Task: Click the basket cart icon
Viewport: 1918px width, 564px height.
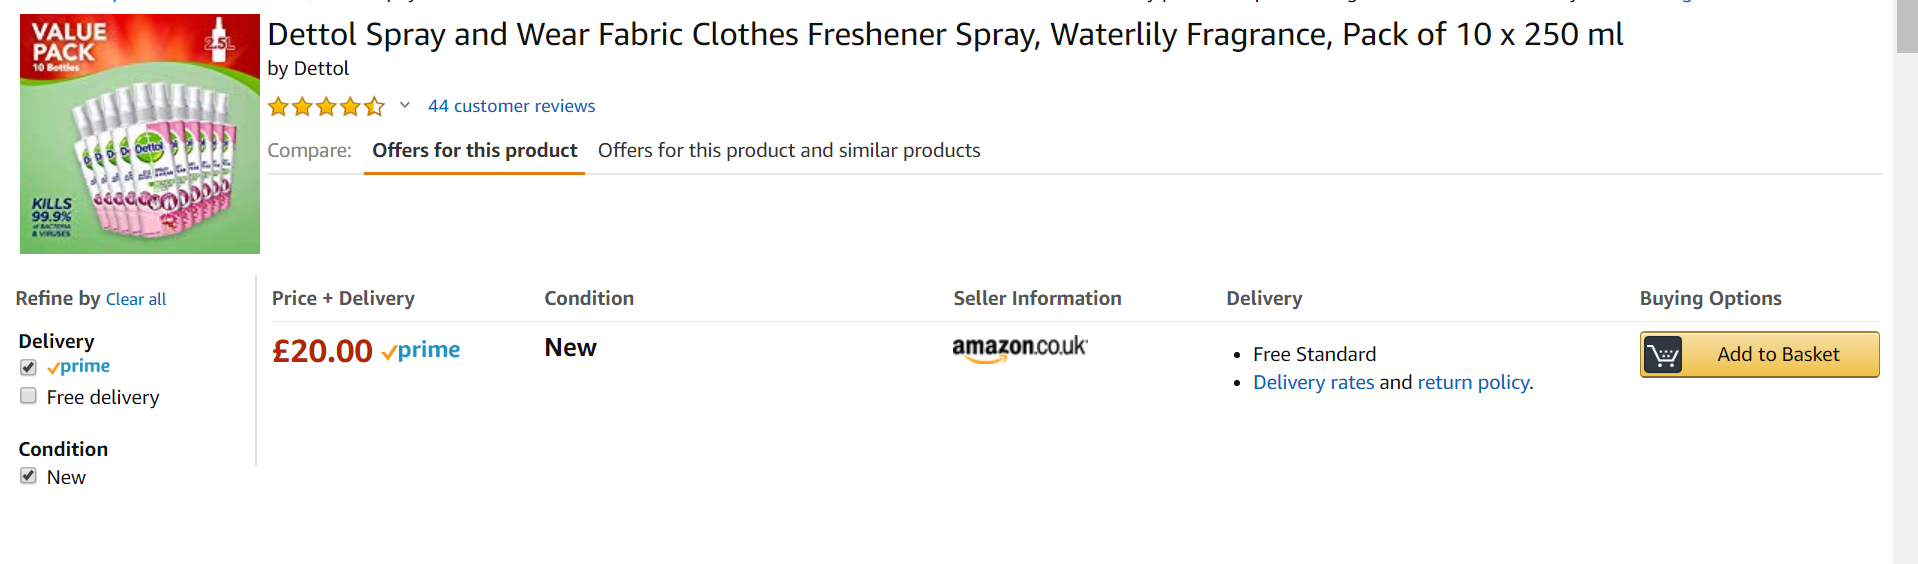Action: pos(1663,355)
